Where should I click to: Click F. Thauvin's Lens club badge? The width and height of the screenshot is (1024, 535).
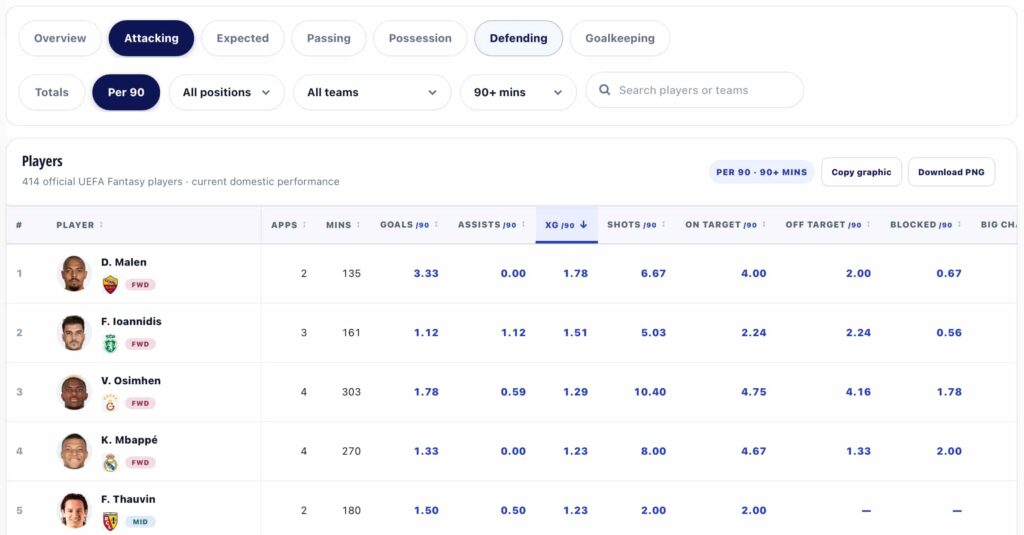tap(110, 521)
